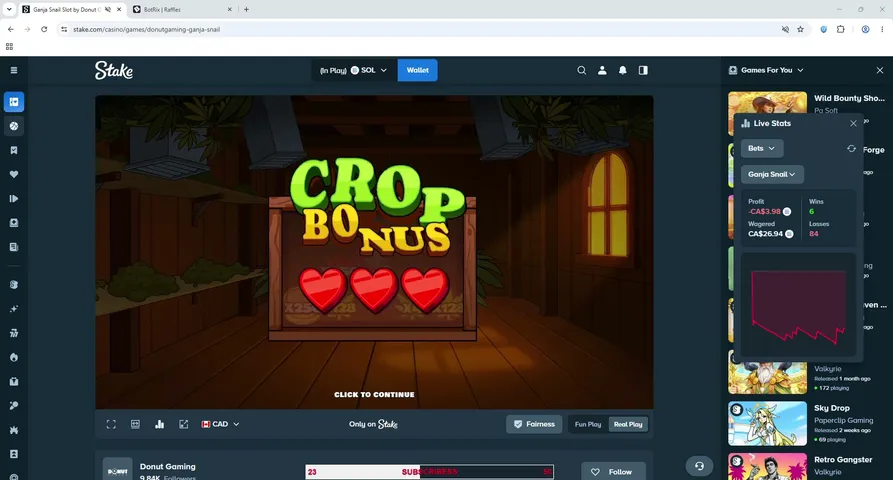The image size is (893, 480).
Task: Enter fullscreen mode for the game
Action: click(x=111, y=424)
